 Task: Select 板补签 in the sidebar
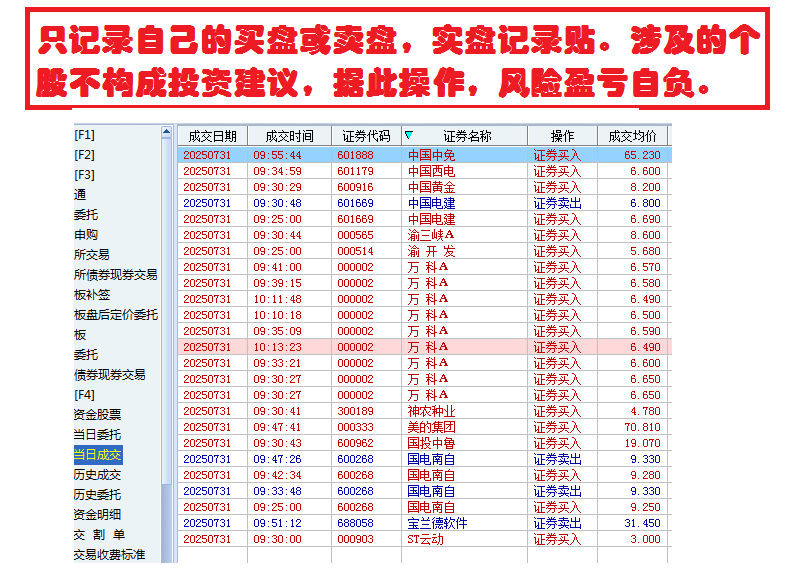pyautogui.click(x=92, y=295)
